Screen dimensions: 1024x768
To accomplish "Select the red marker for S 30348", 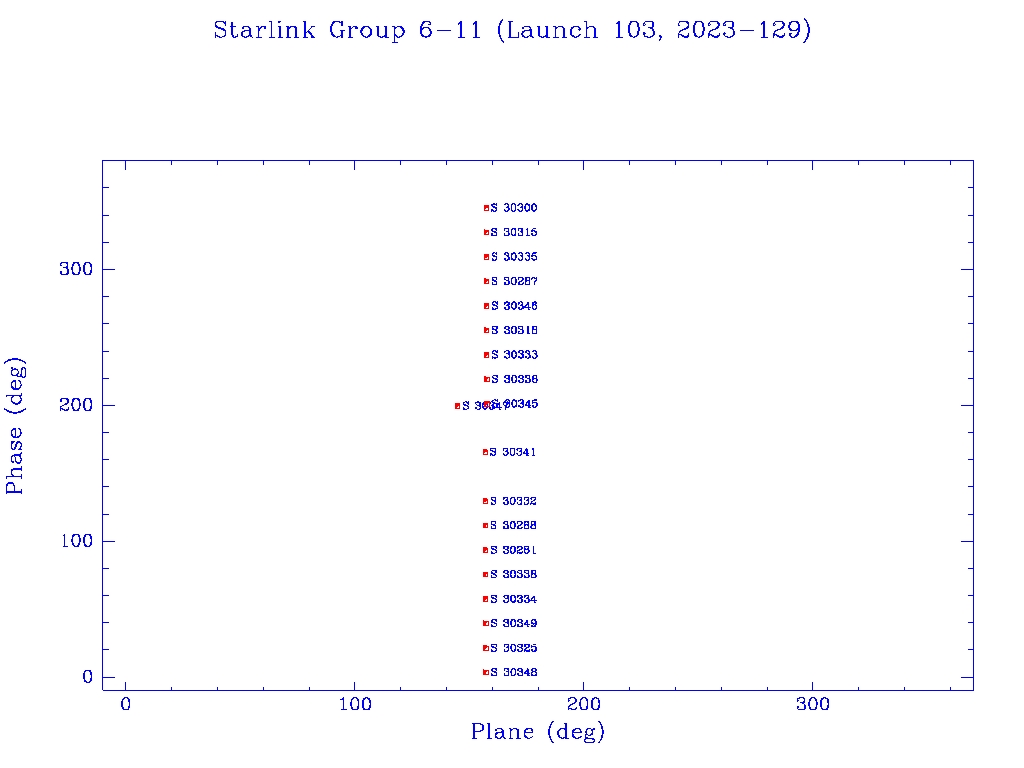I will pyautogui.click(x=485, y=672).
